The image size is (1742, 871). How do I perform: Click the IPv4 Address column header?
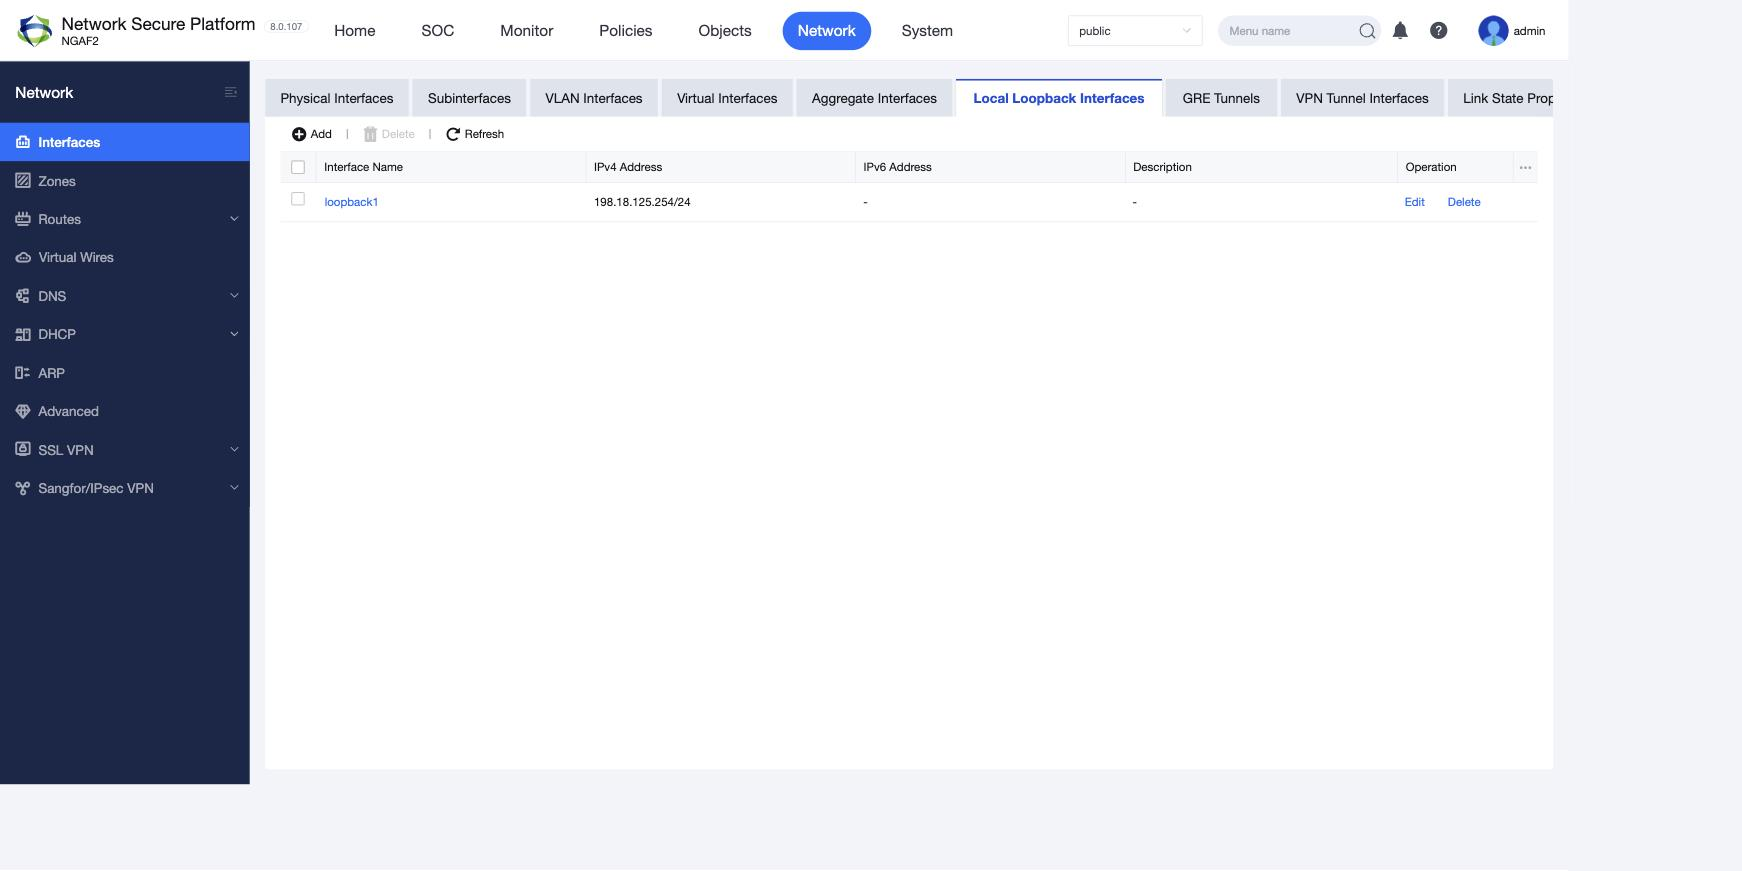[720, 167]
